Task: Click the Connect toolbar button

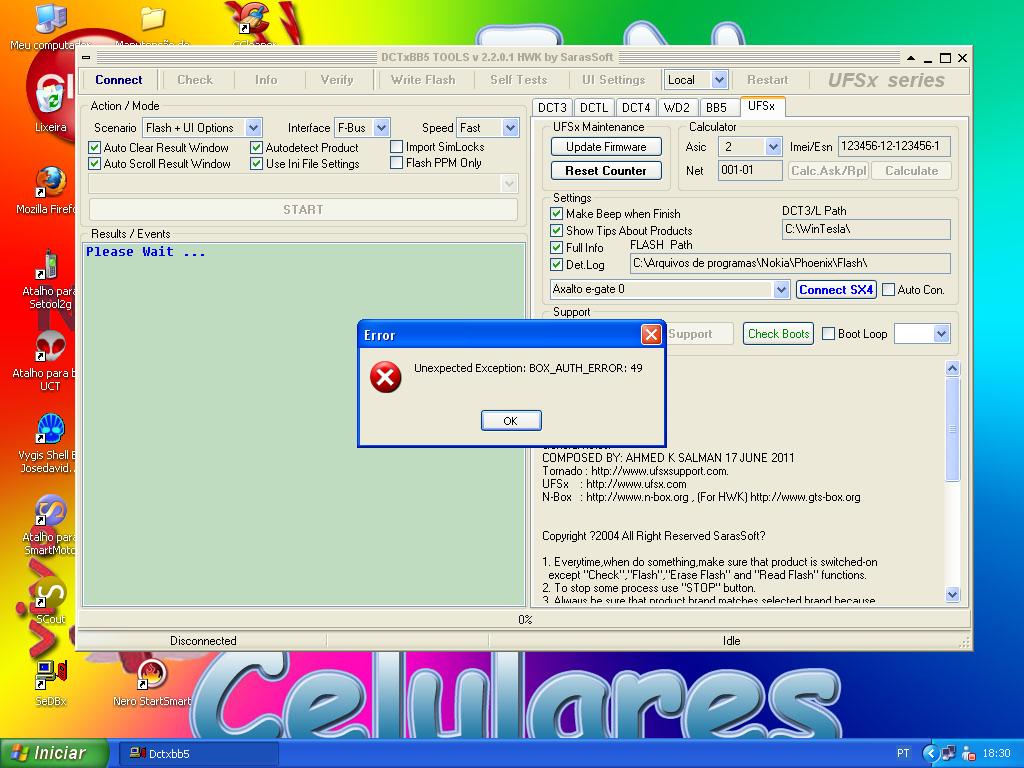Action: point(118,80)
